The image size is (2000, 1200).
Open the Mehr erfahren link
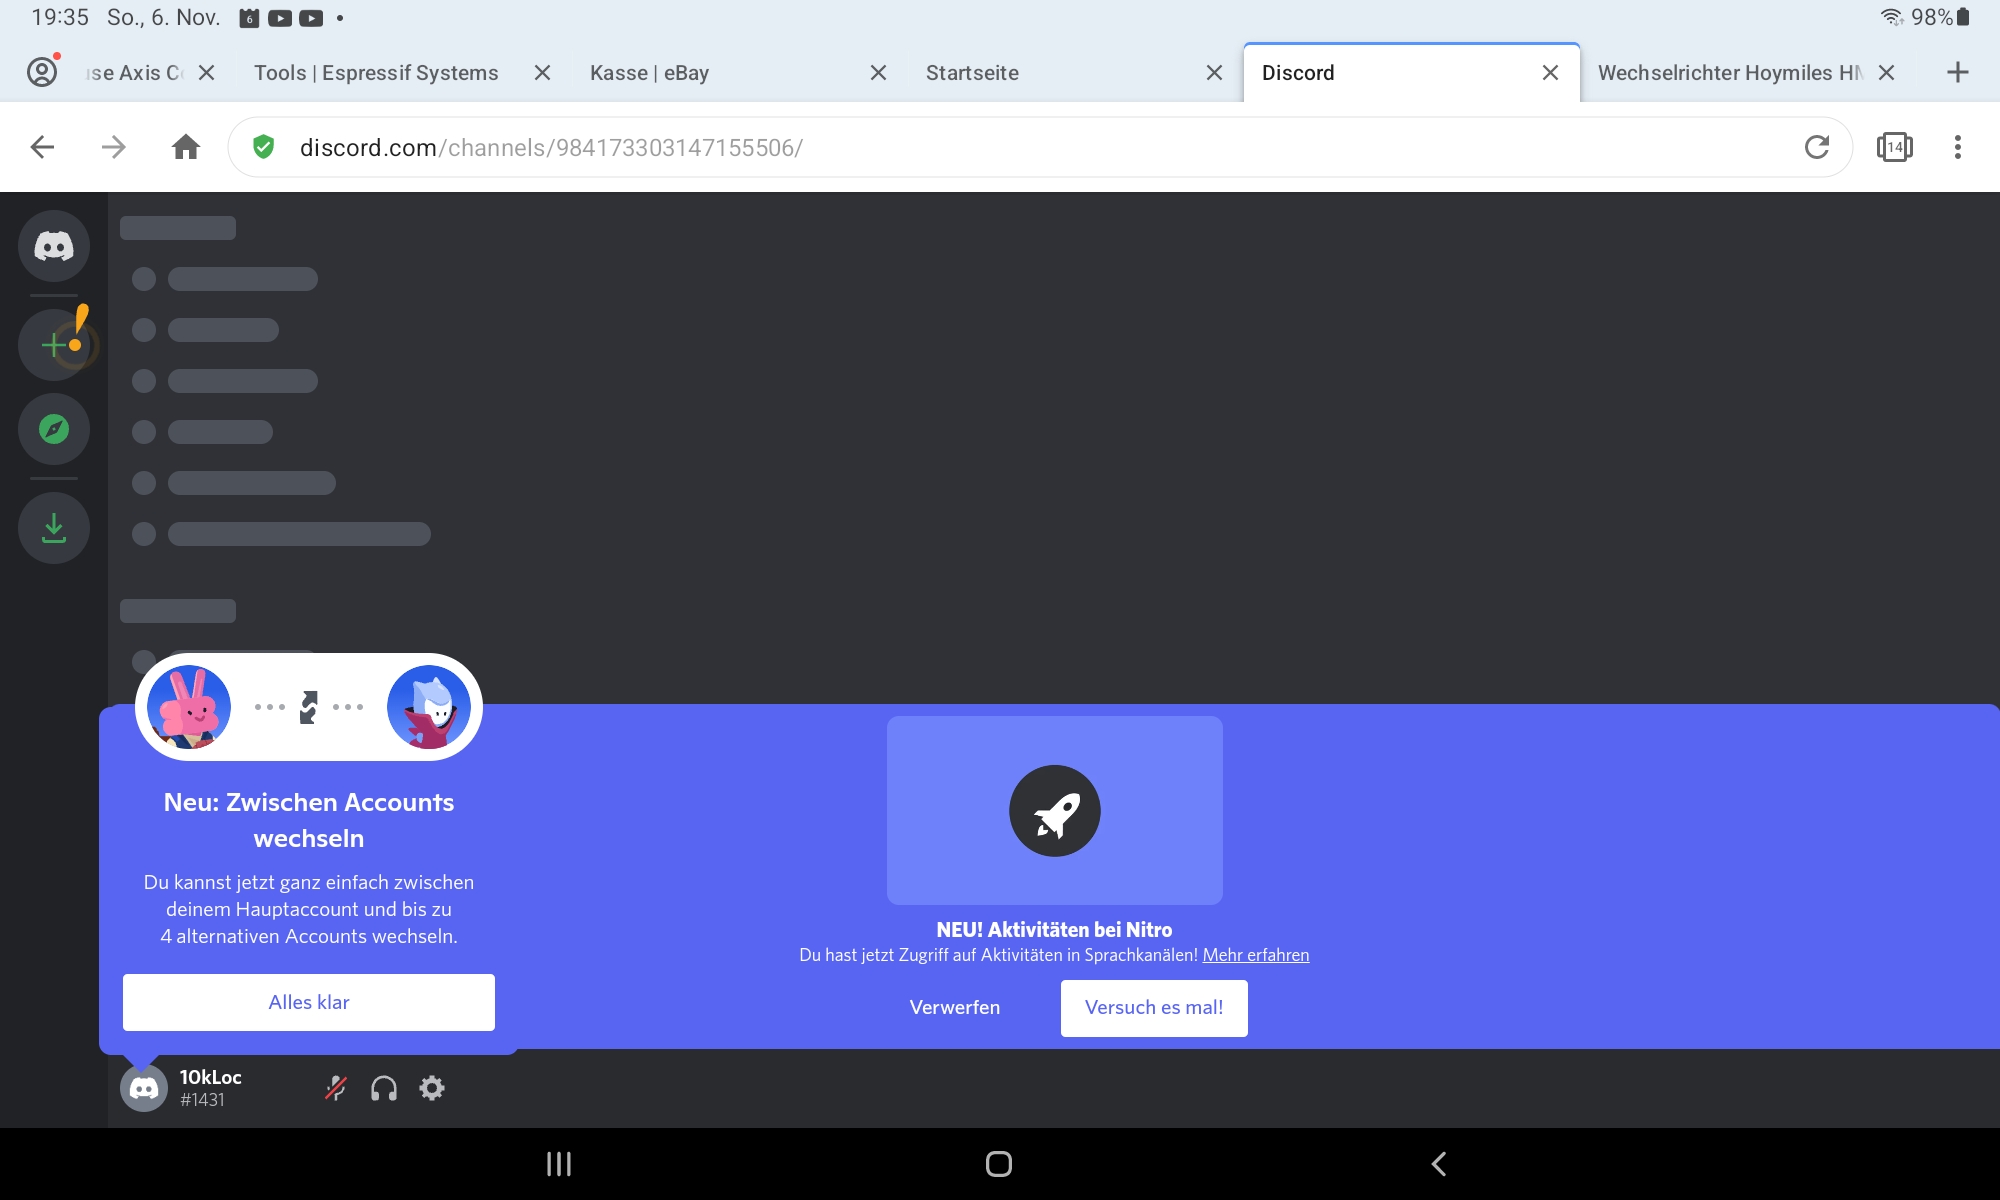(x=1256, y=955)
